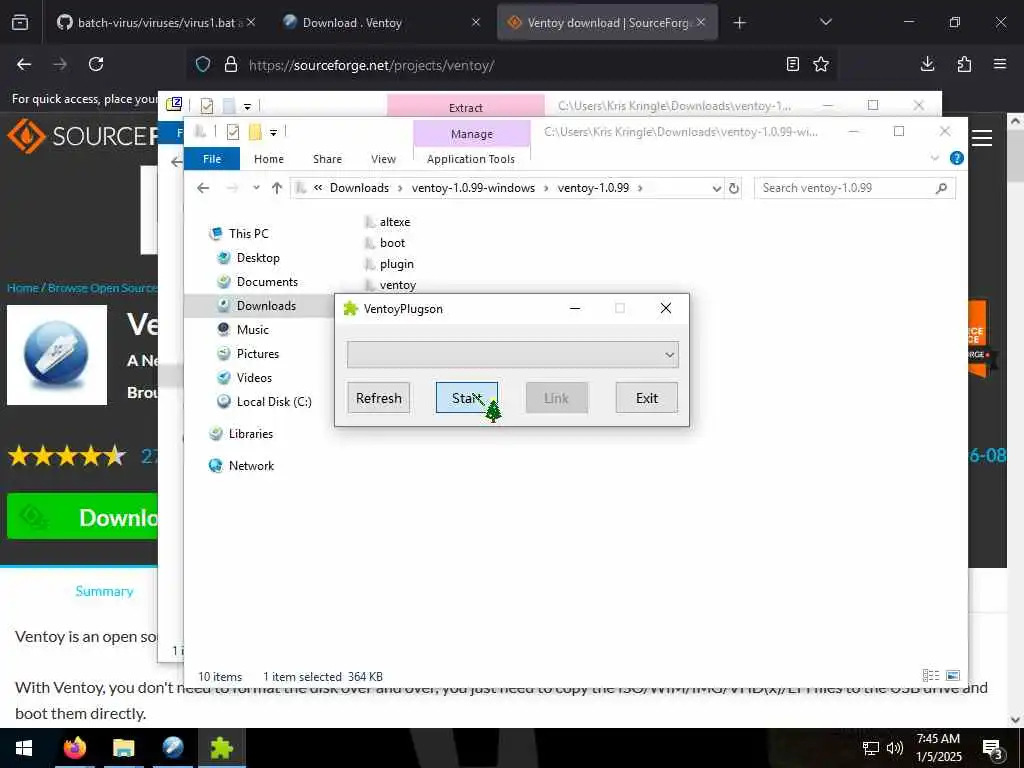
Task: Open the Summary tab on SourceForge page
Action: click(x=104, y=591)
